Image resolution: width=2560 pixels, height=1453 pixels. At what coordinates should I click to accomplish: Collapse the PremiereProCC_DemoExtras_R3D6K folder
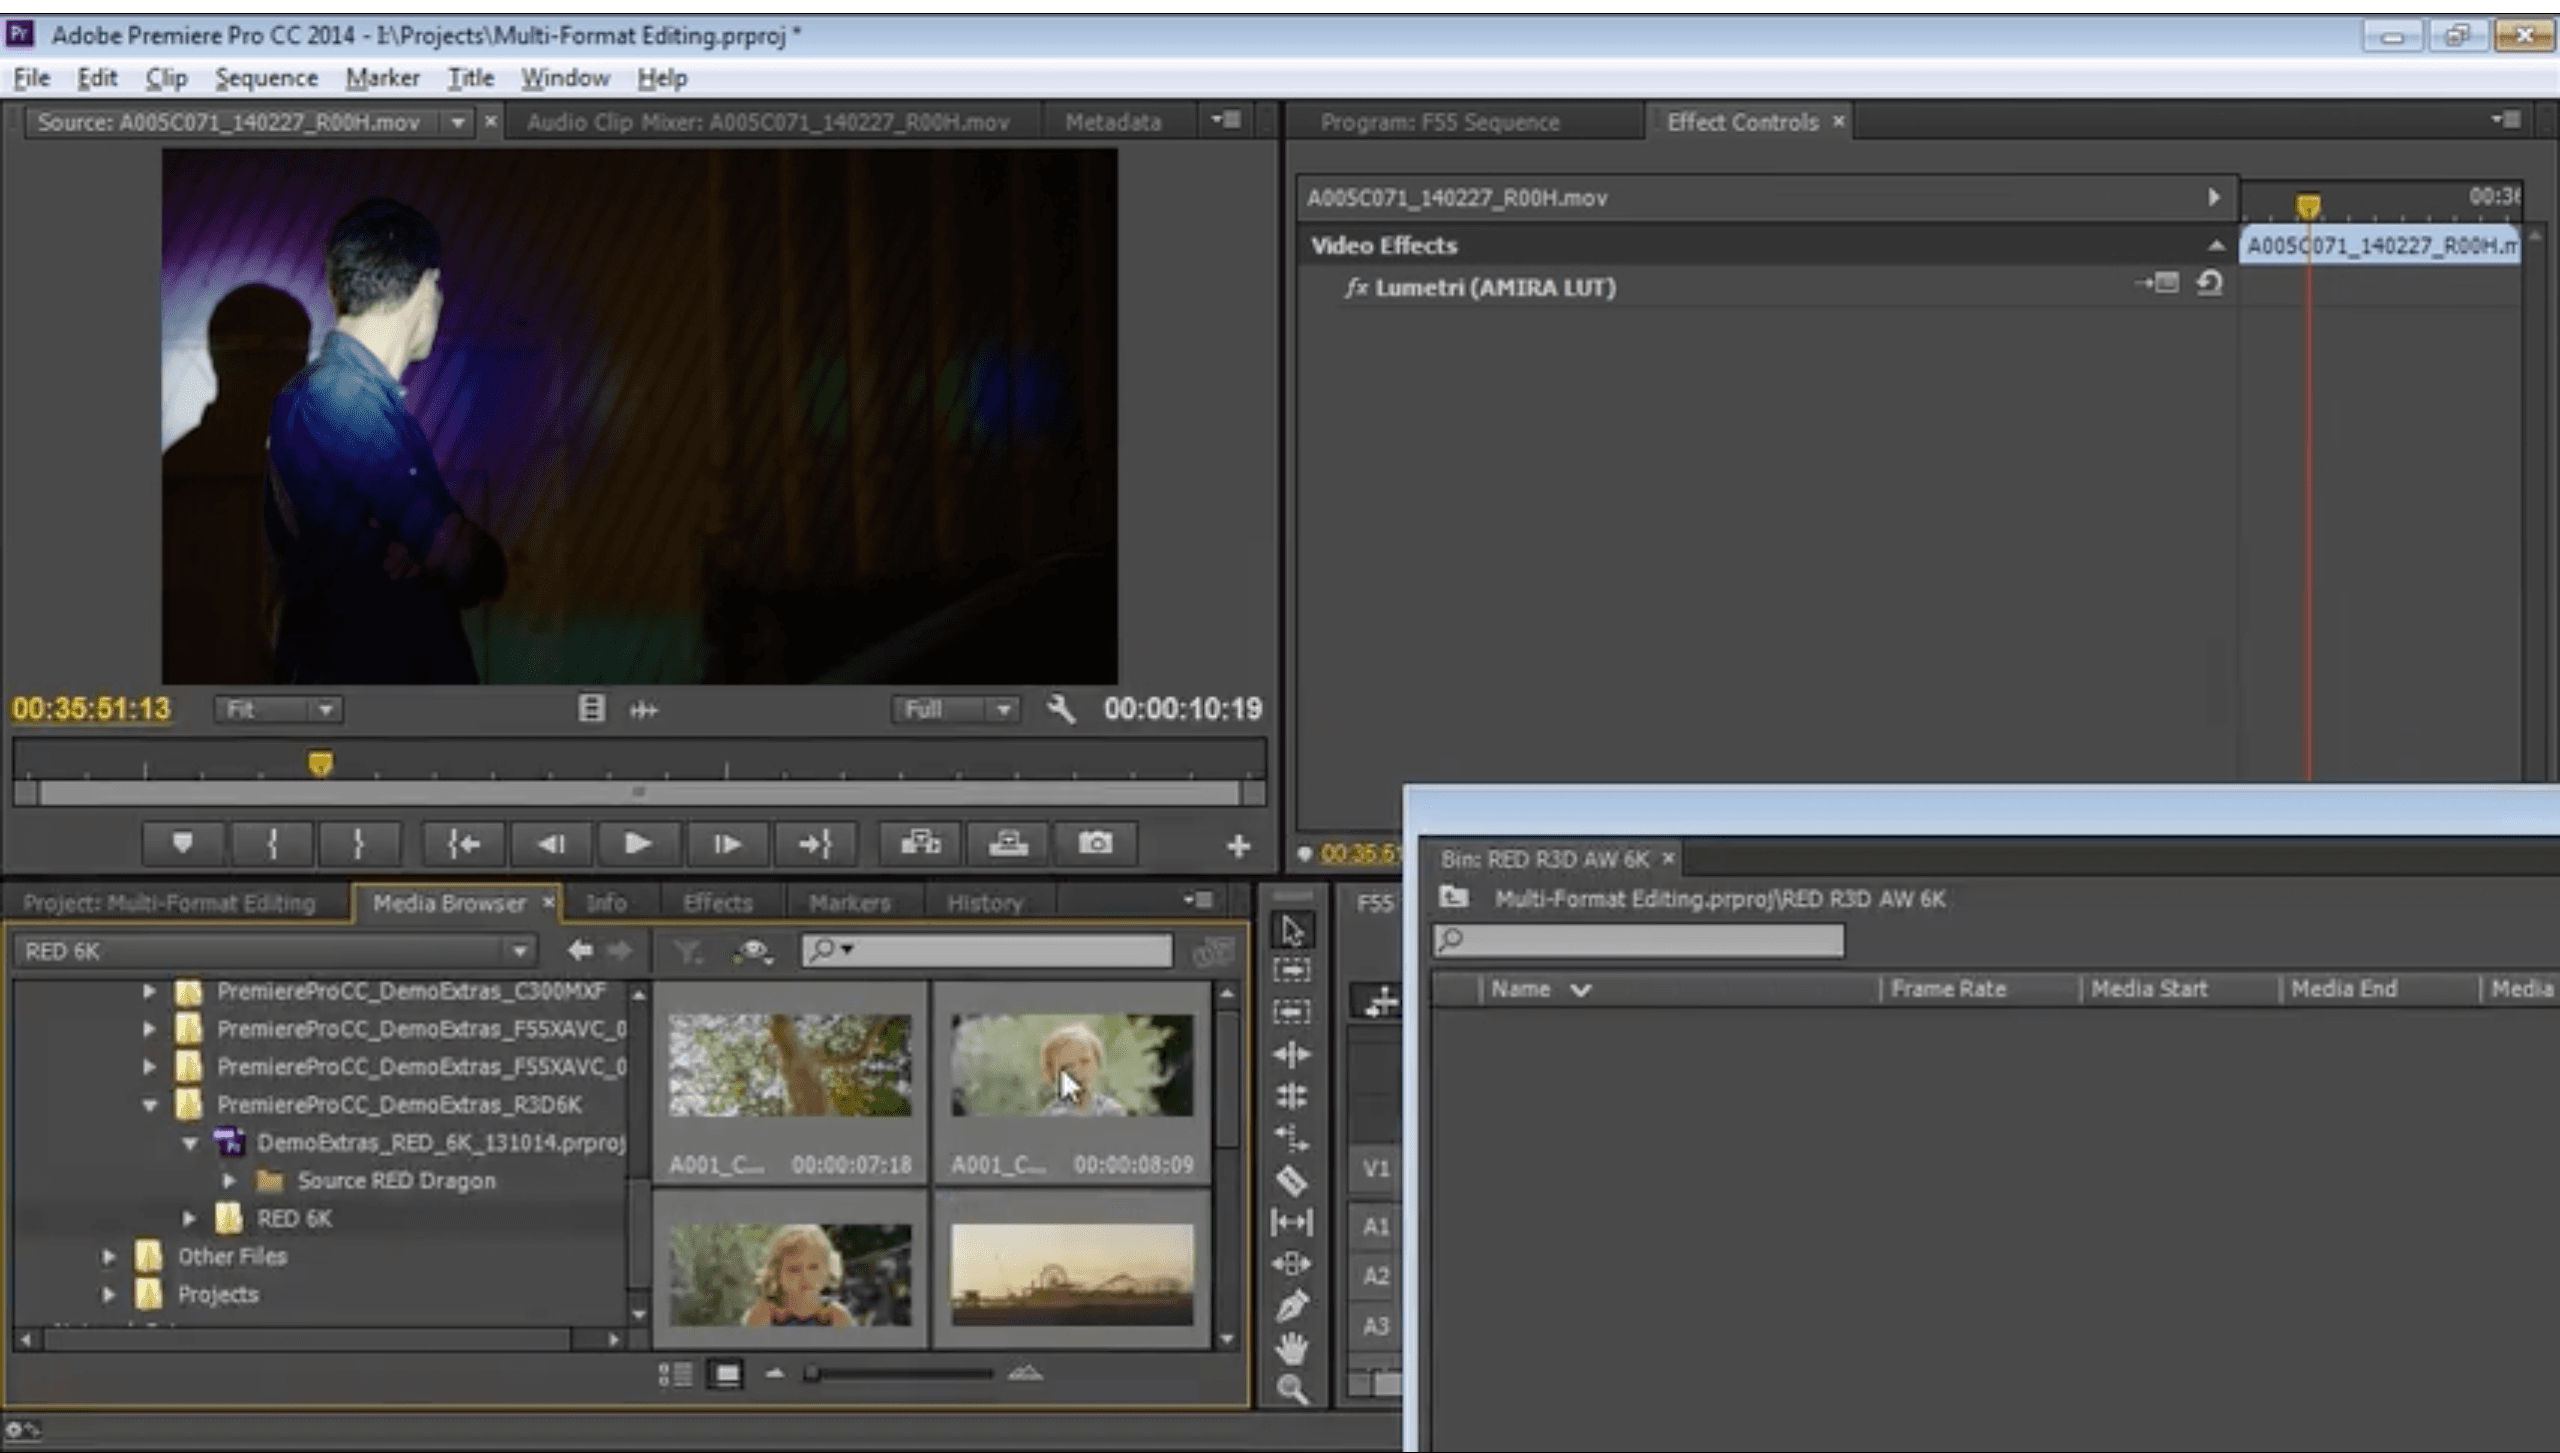[x=150, y=1106]
